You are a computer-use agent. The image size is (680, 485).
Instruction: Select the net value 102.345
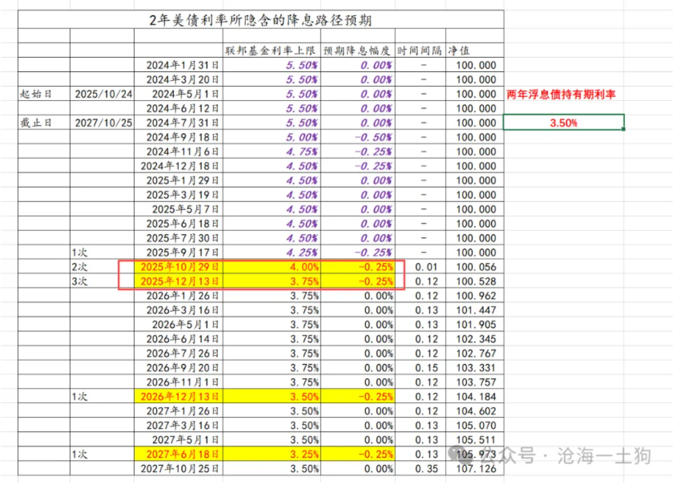point(474,339)
